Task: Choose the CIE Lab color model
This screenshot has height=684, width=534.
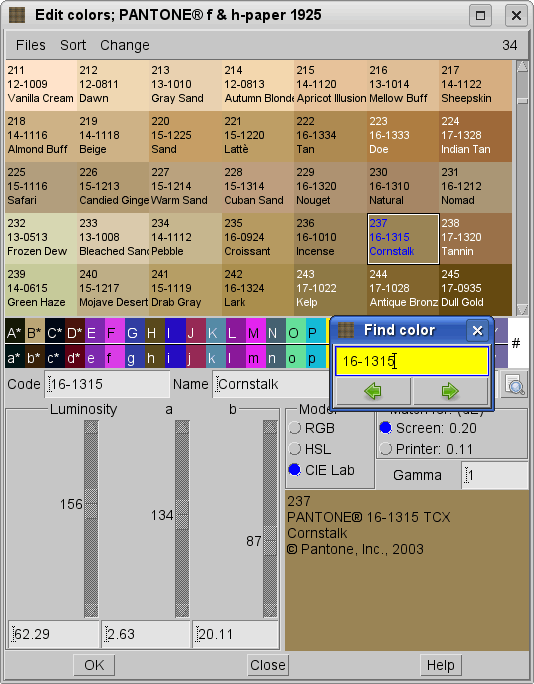Action: (x=322, y=470)
